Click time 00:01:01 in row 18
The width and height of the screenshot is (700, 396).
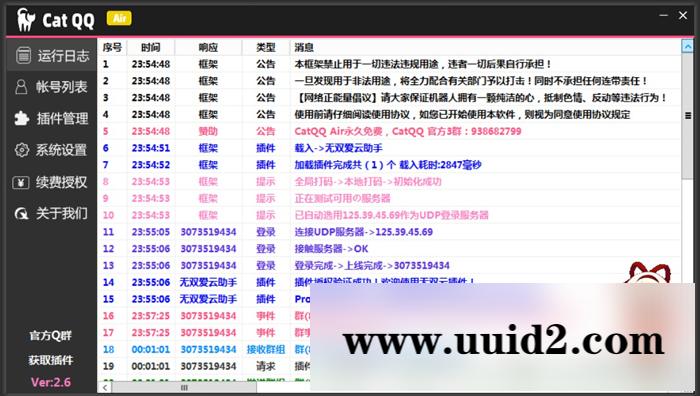(x=151, y=349)
